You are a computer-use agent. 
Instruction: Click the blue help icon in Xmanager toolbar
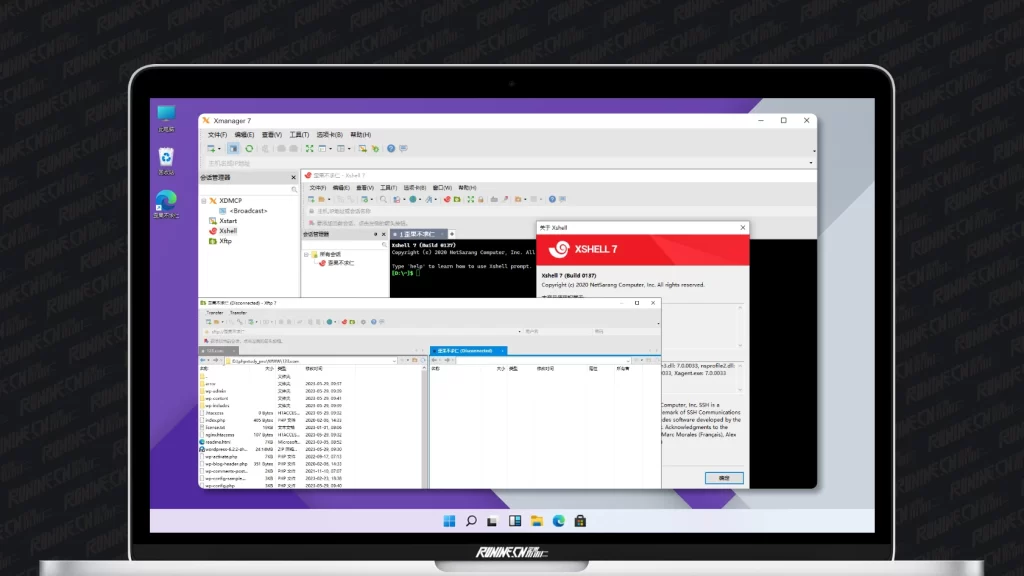[x=391, y=149]
